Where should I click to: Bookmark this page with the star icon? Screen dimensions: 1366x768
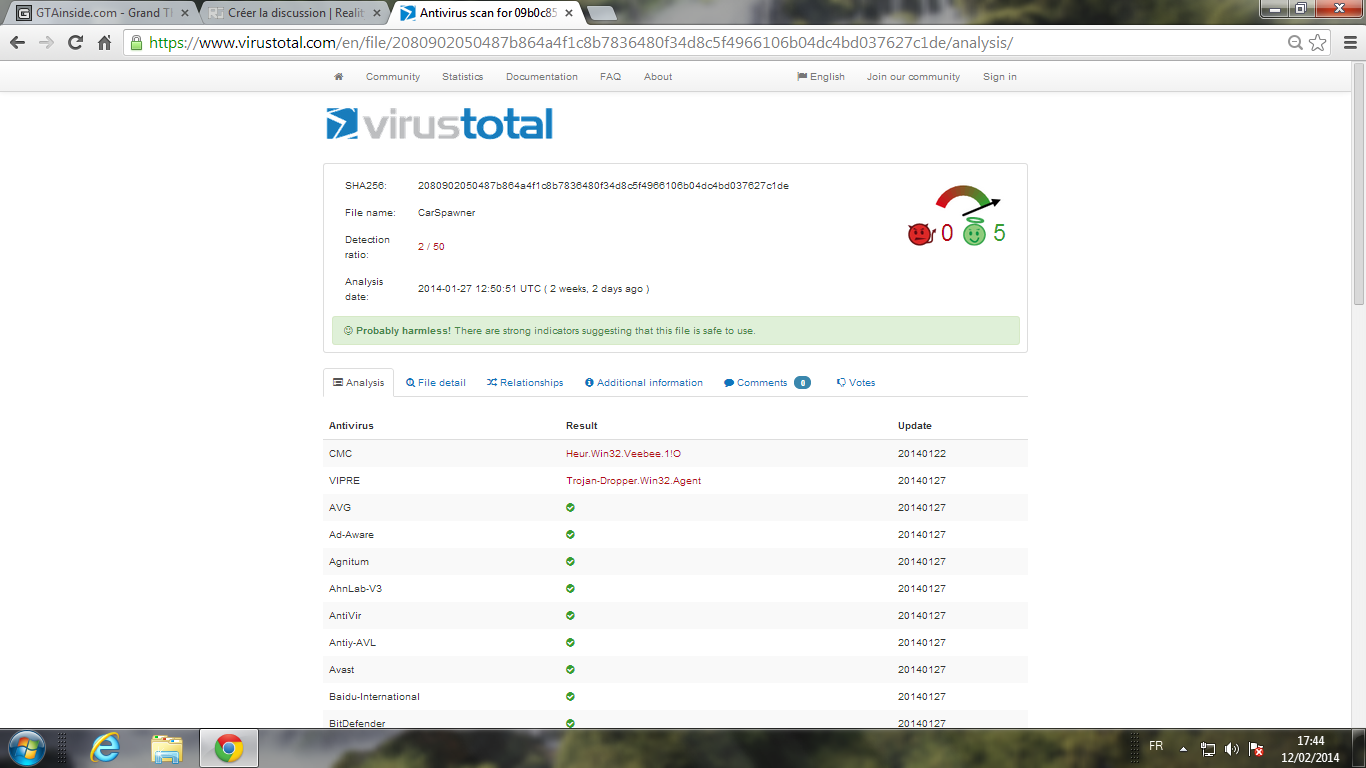tap(1318, 43)
